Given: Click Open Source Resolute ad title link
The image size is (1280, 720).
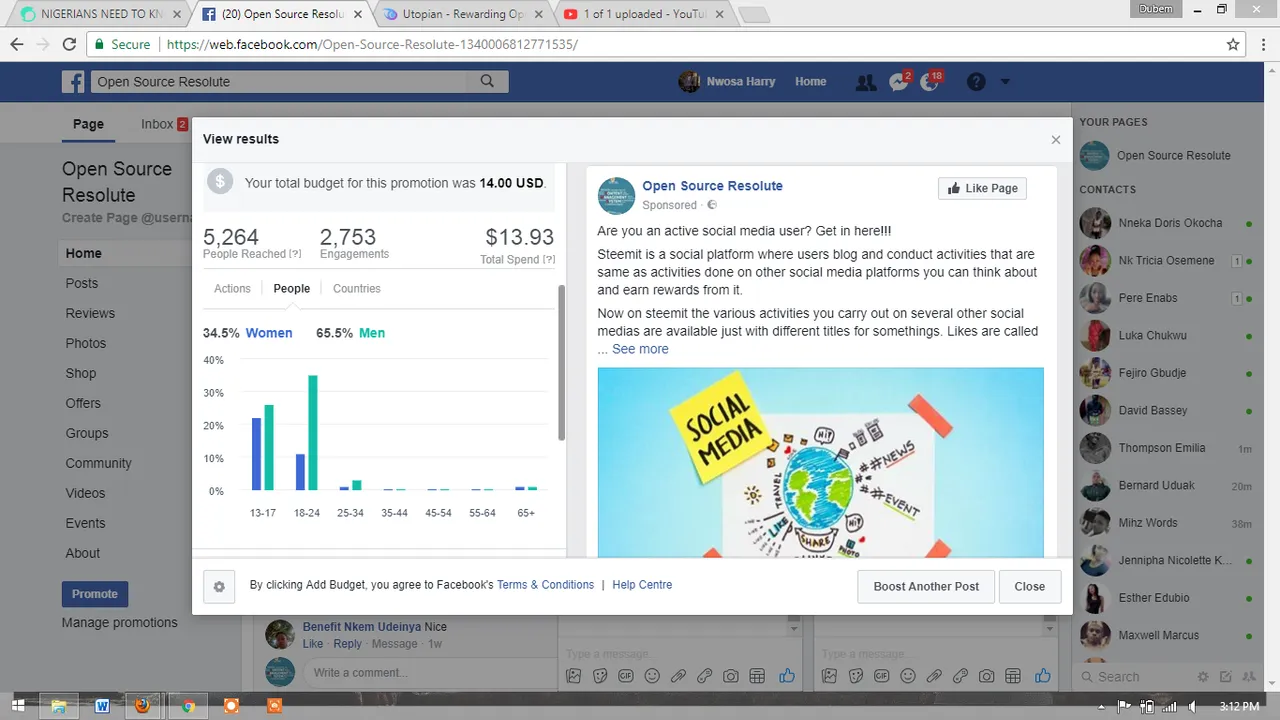Looking at the screenshot, I should [x=712, y=186].
